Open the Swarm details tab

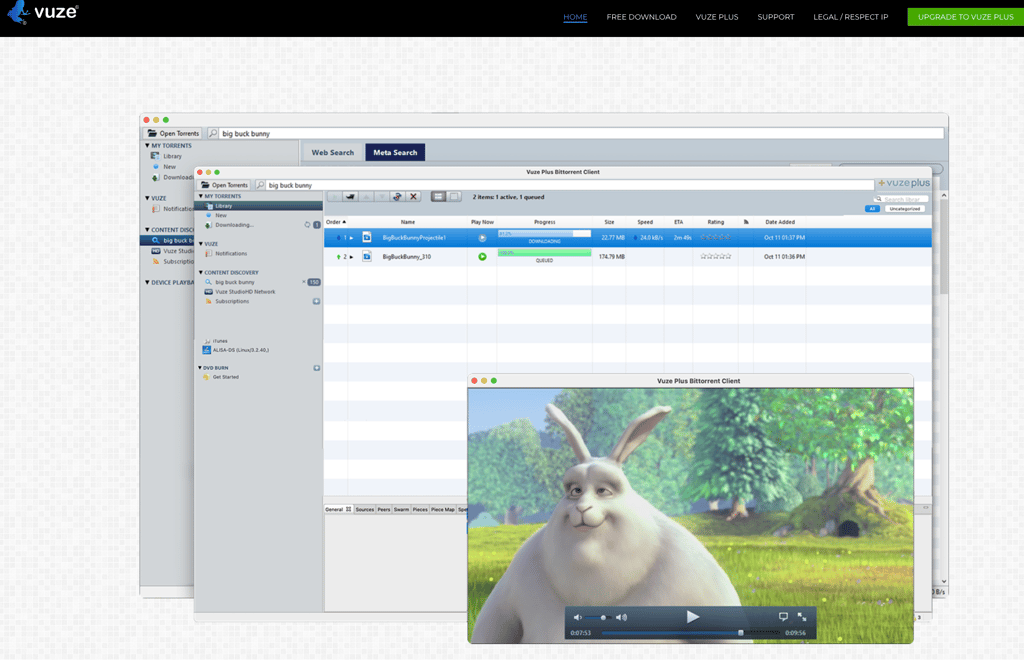click(401, 509)
